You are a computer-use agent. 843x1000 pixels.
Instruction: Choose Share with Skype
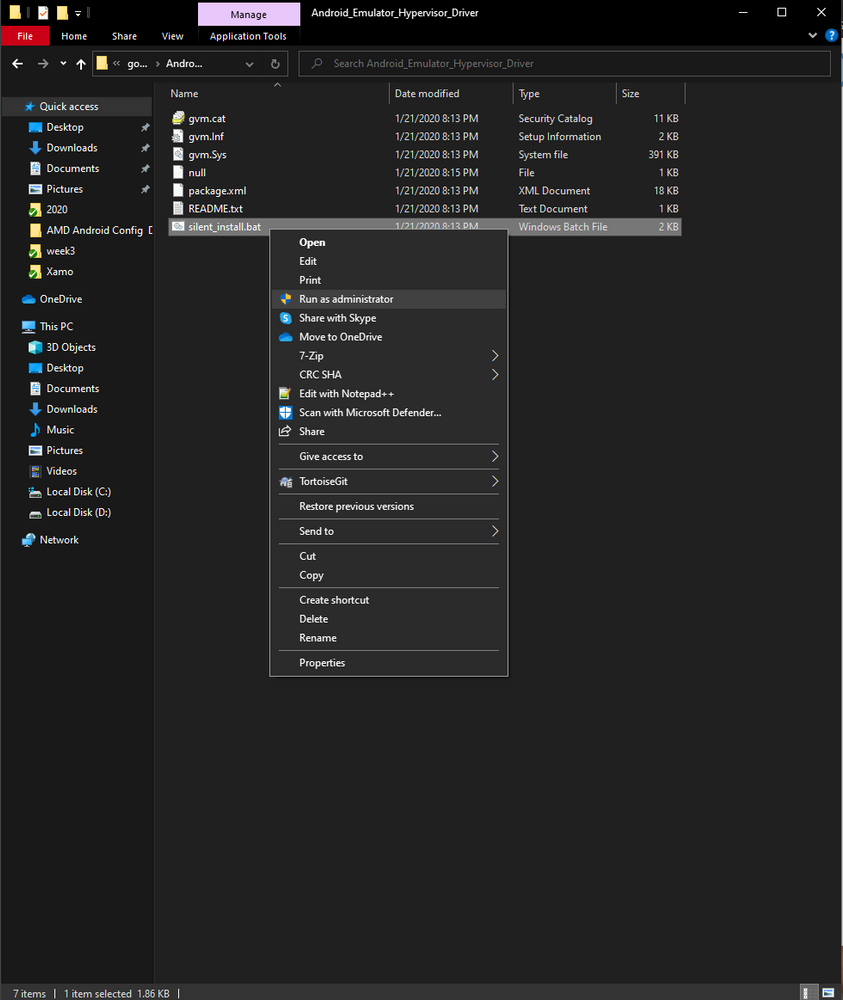[388, 318]
